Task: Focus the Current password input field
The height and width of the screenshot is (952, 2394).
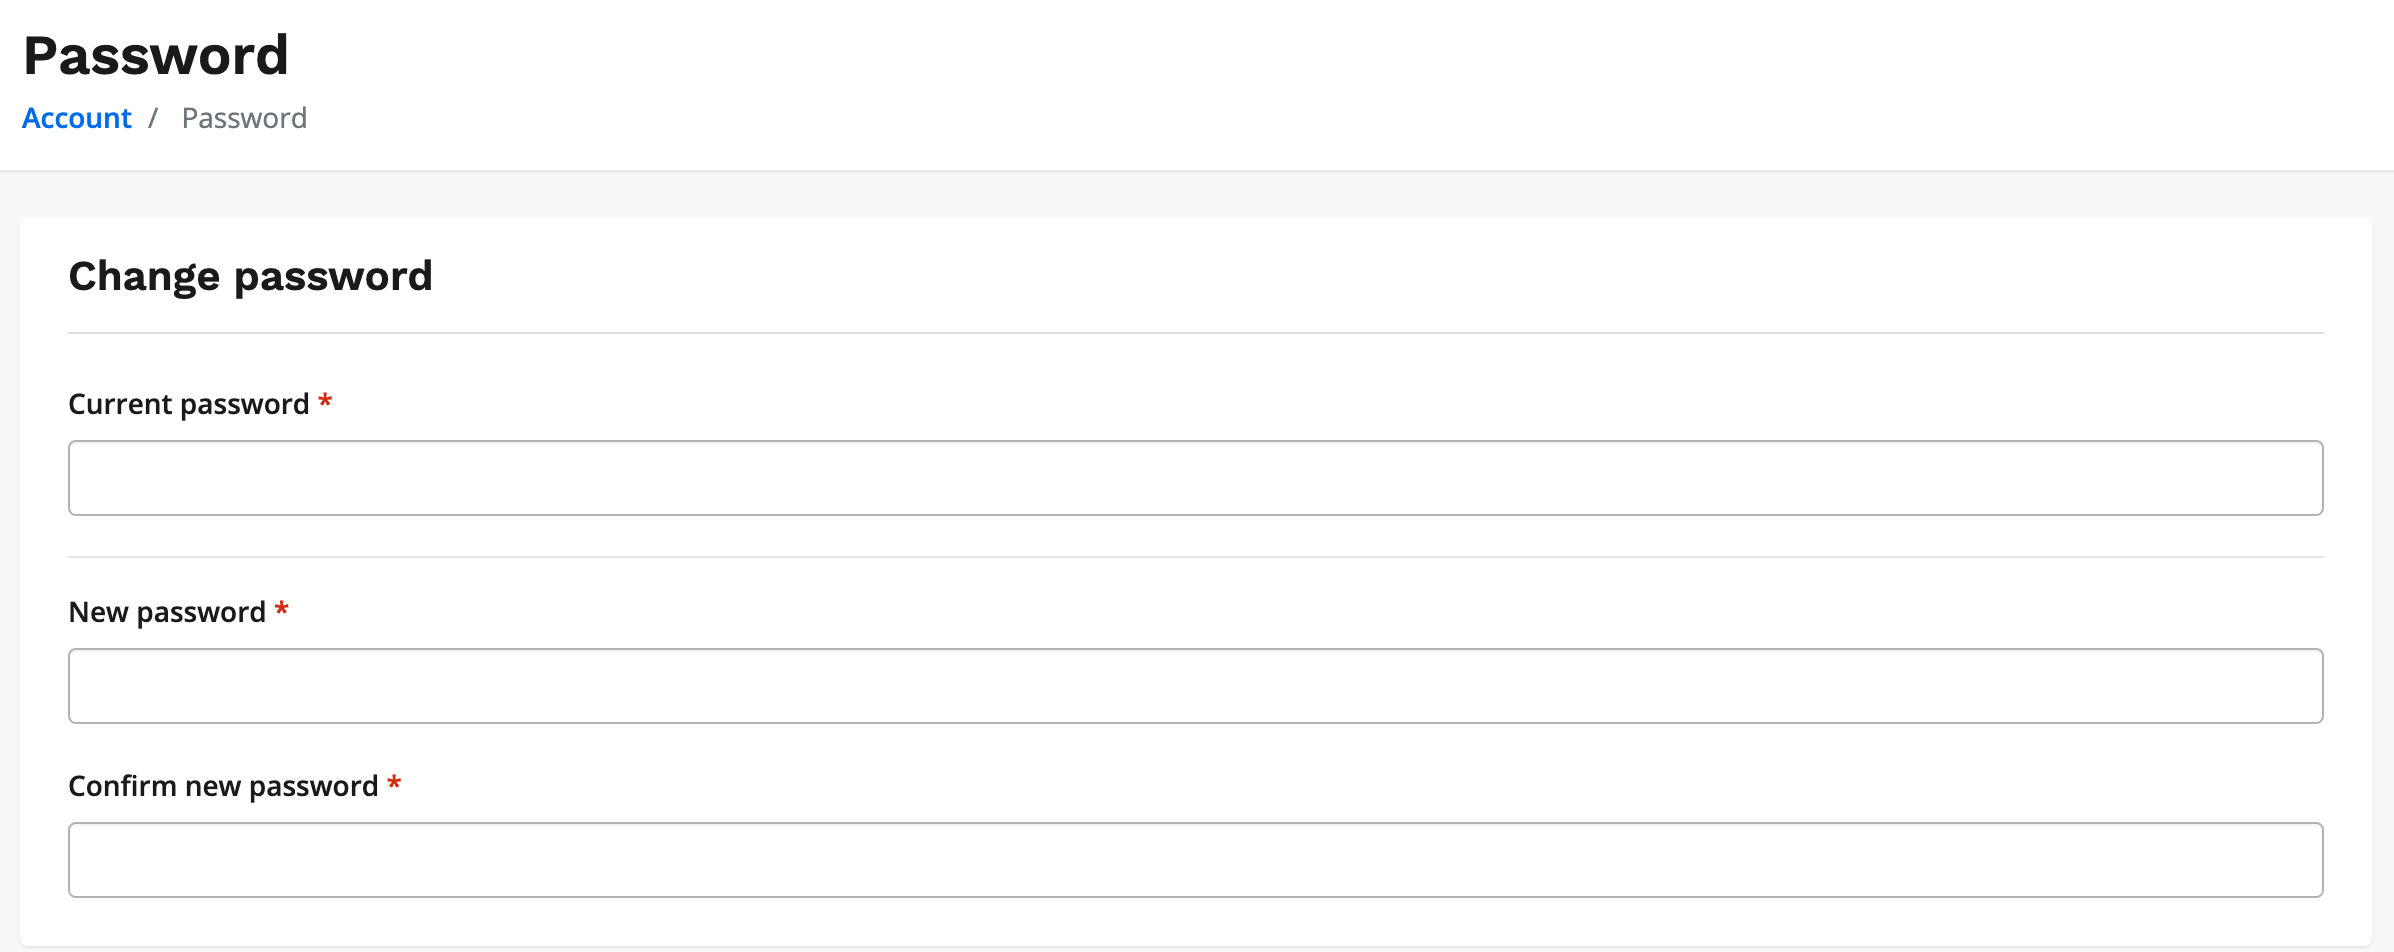Action: (x=1195, y=478)
